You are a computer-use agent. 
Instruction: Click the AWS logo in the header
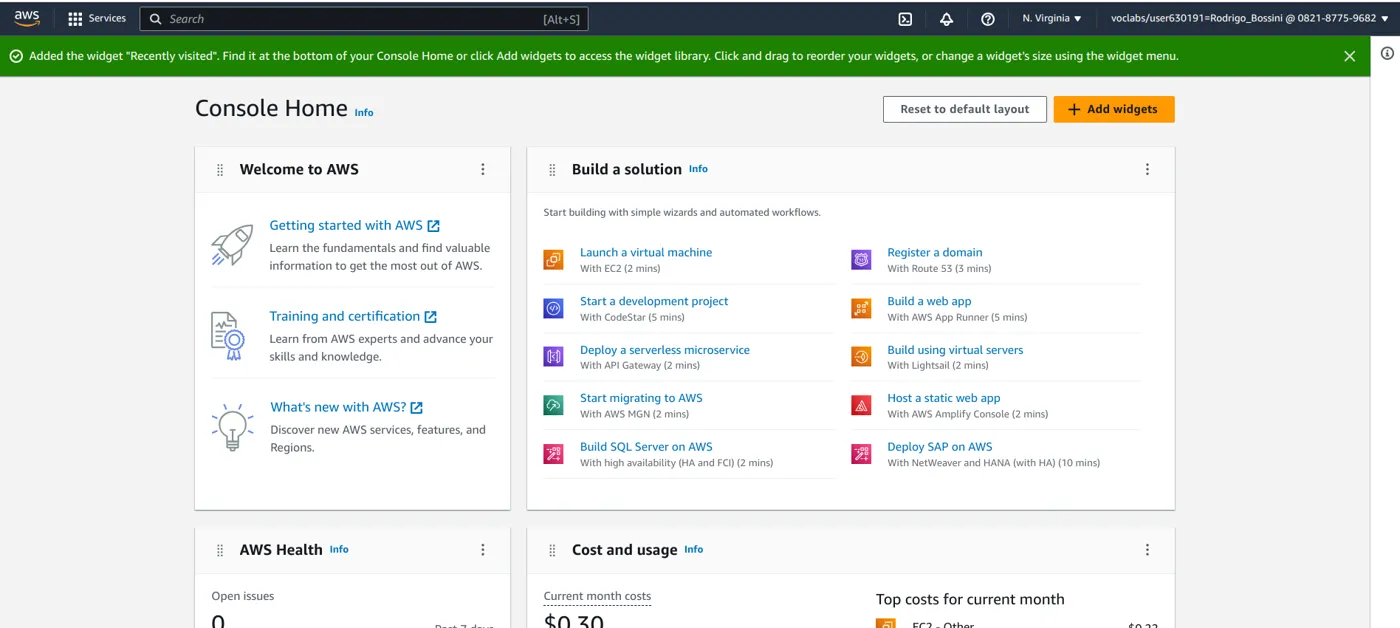coord(27,18)
